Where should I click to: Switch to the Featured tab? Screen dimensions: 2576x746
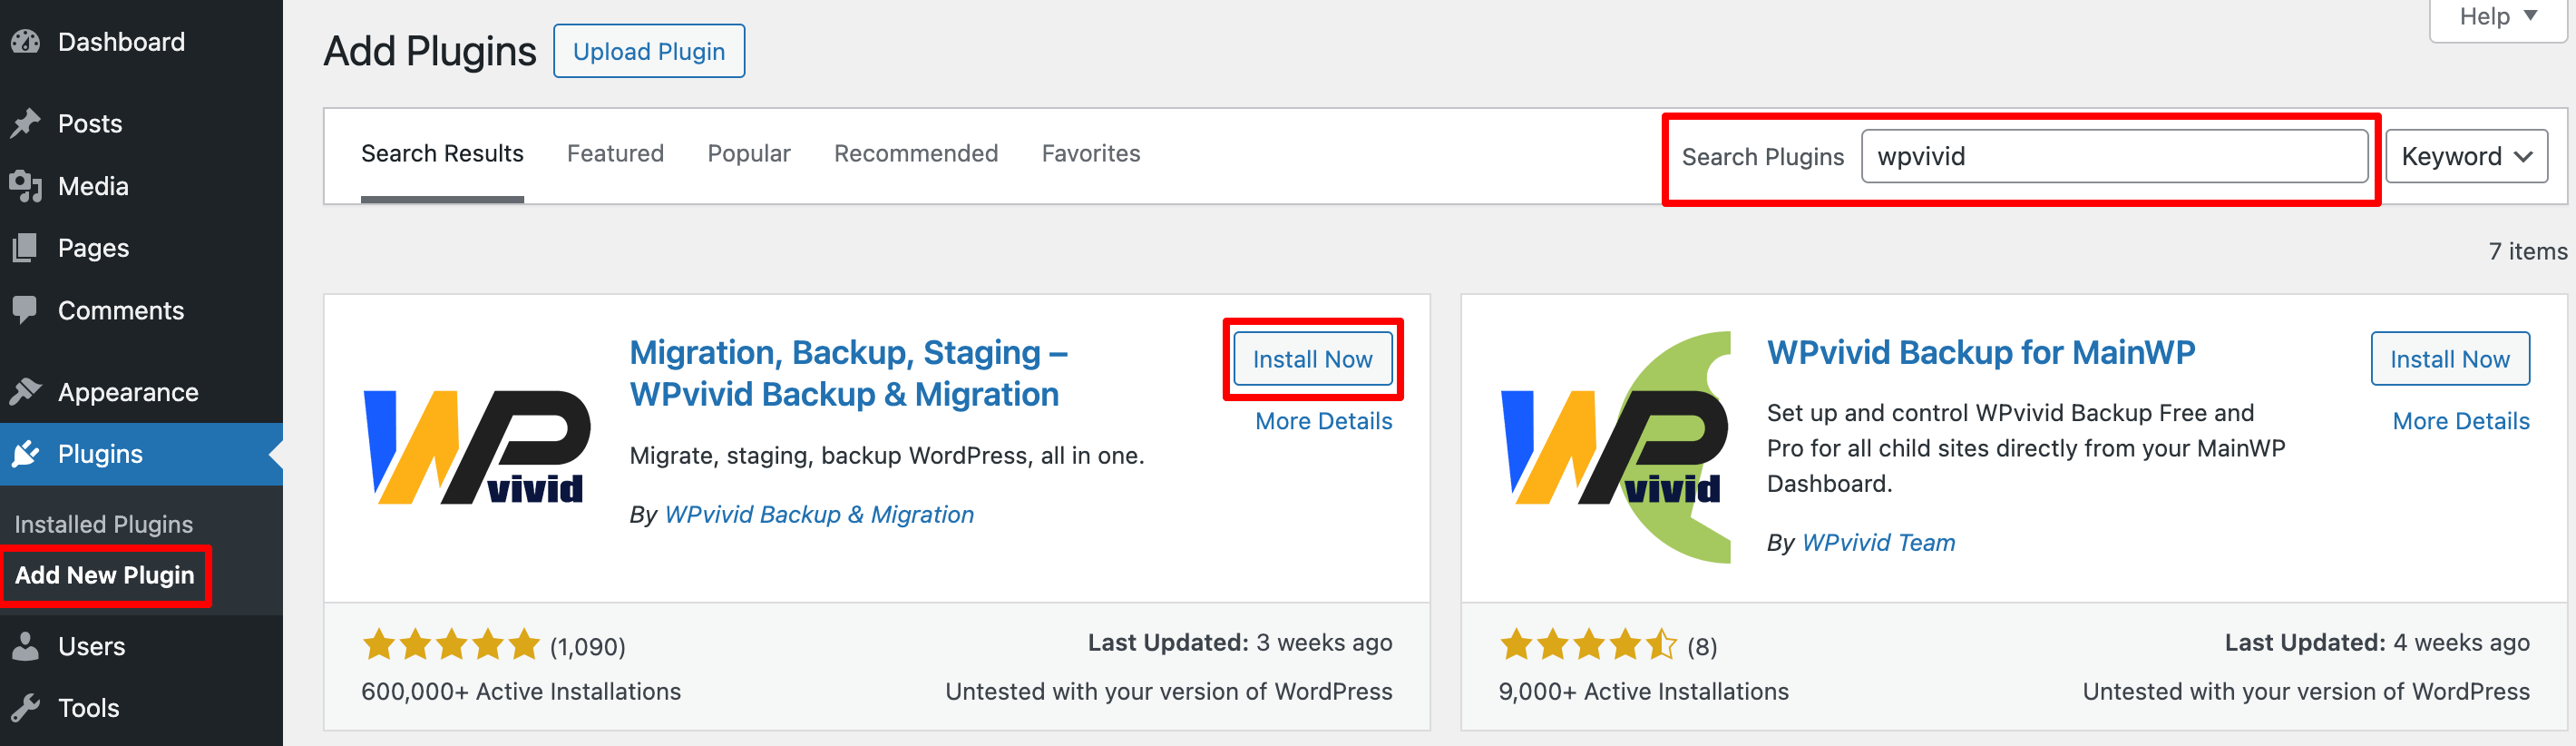tap(615, 153)
